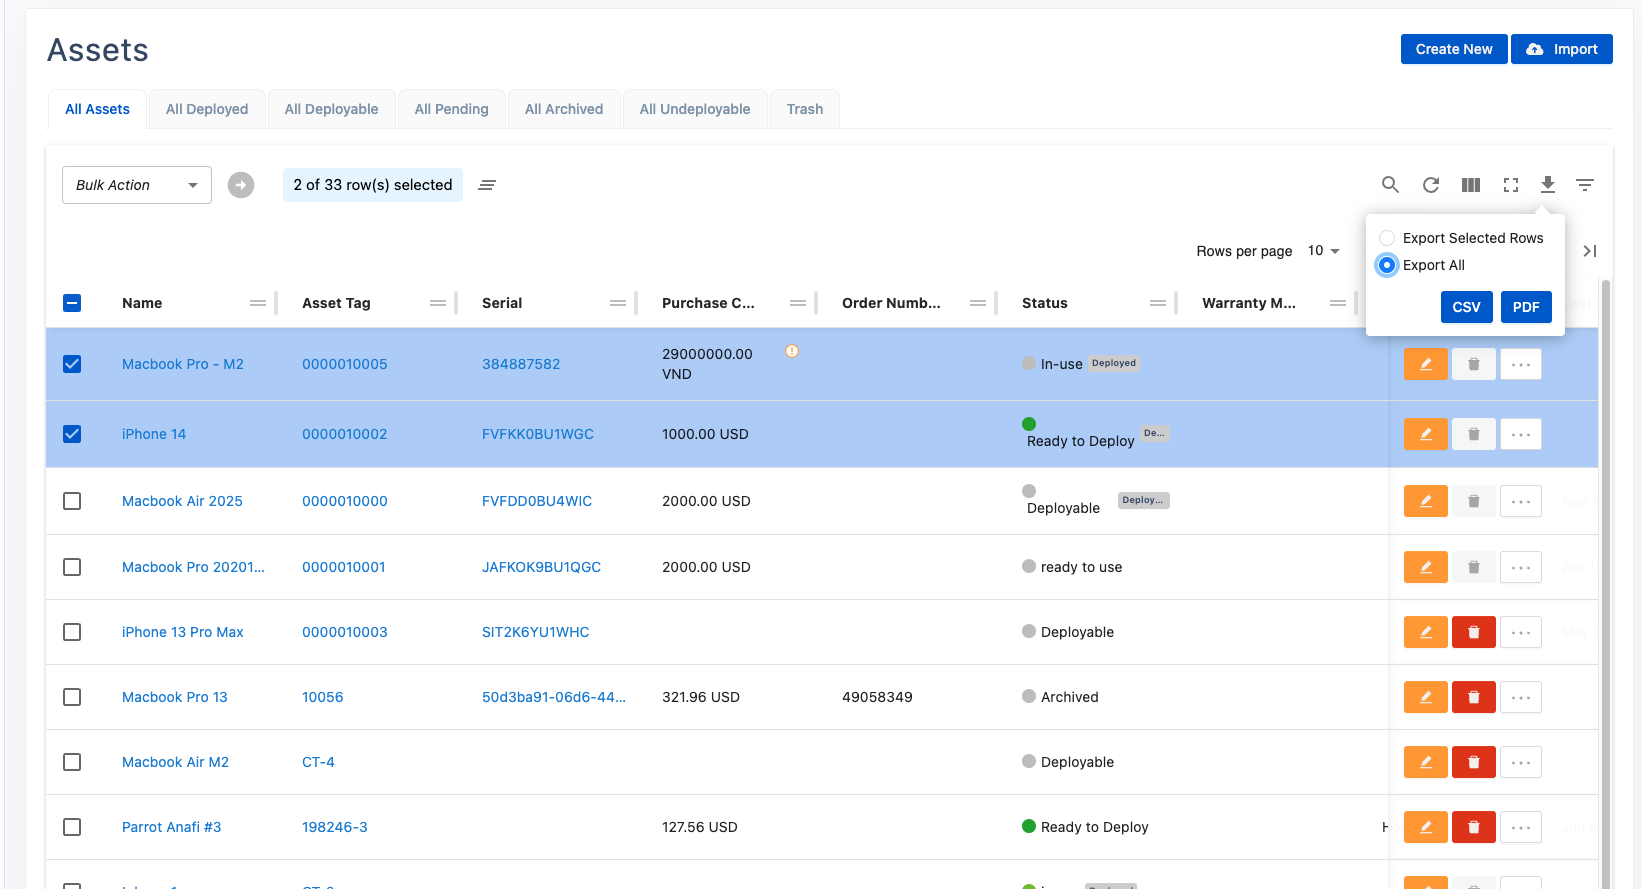Edit the iPhone 14 asset

point(1426,434)
